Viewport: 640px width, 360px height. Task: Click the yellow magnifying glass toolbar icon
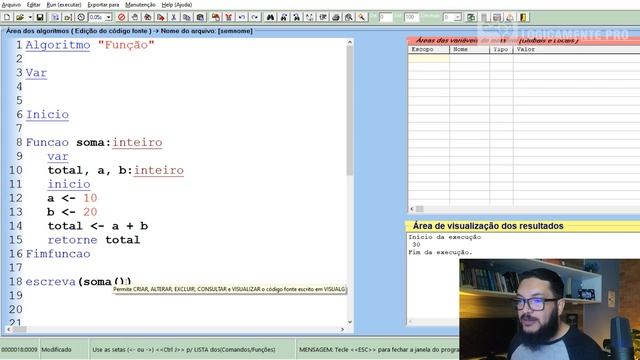click(x=362, y=17)
